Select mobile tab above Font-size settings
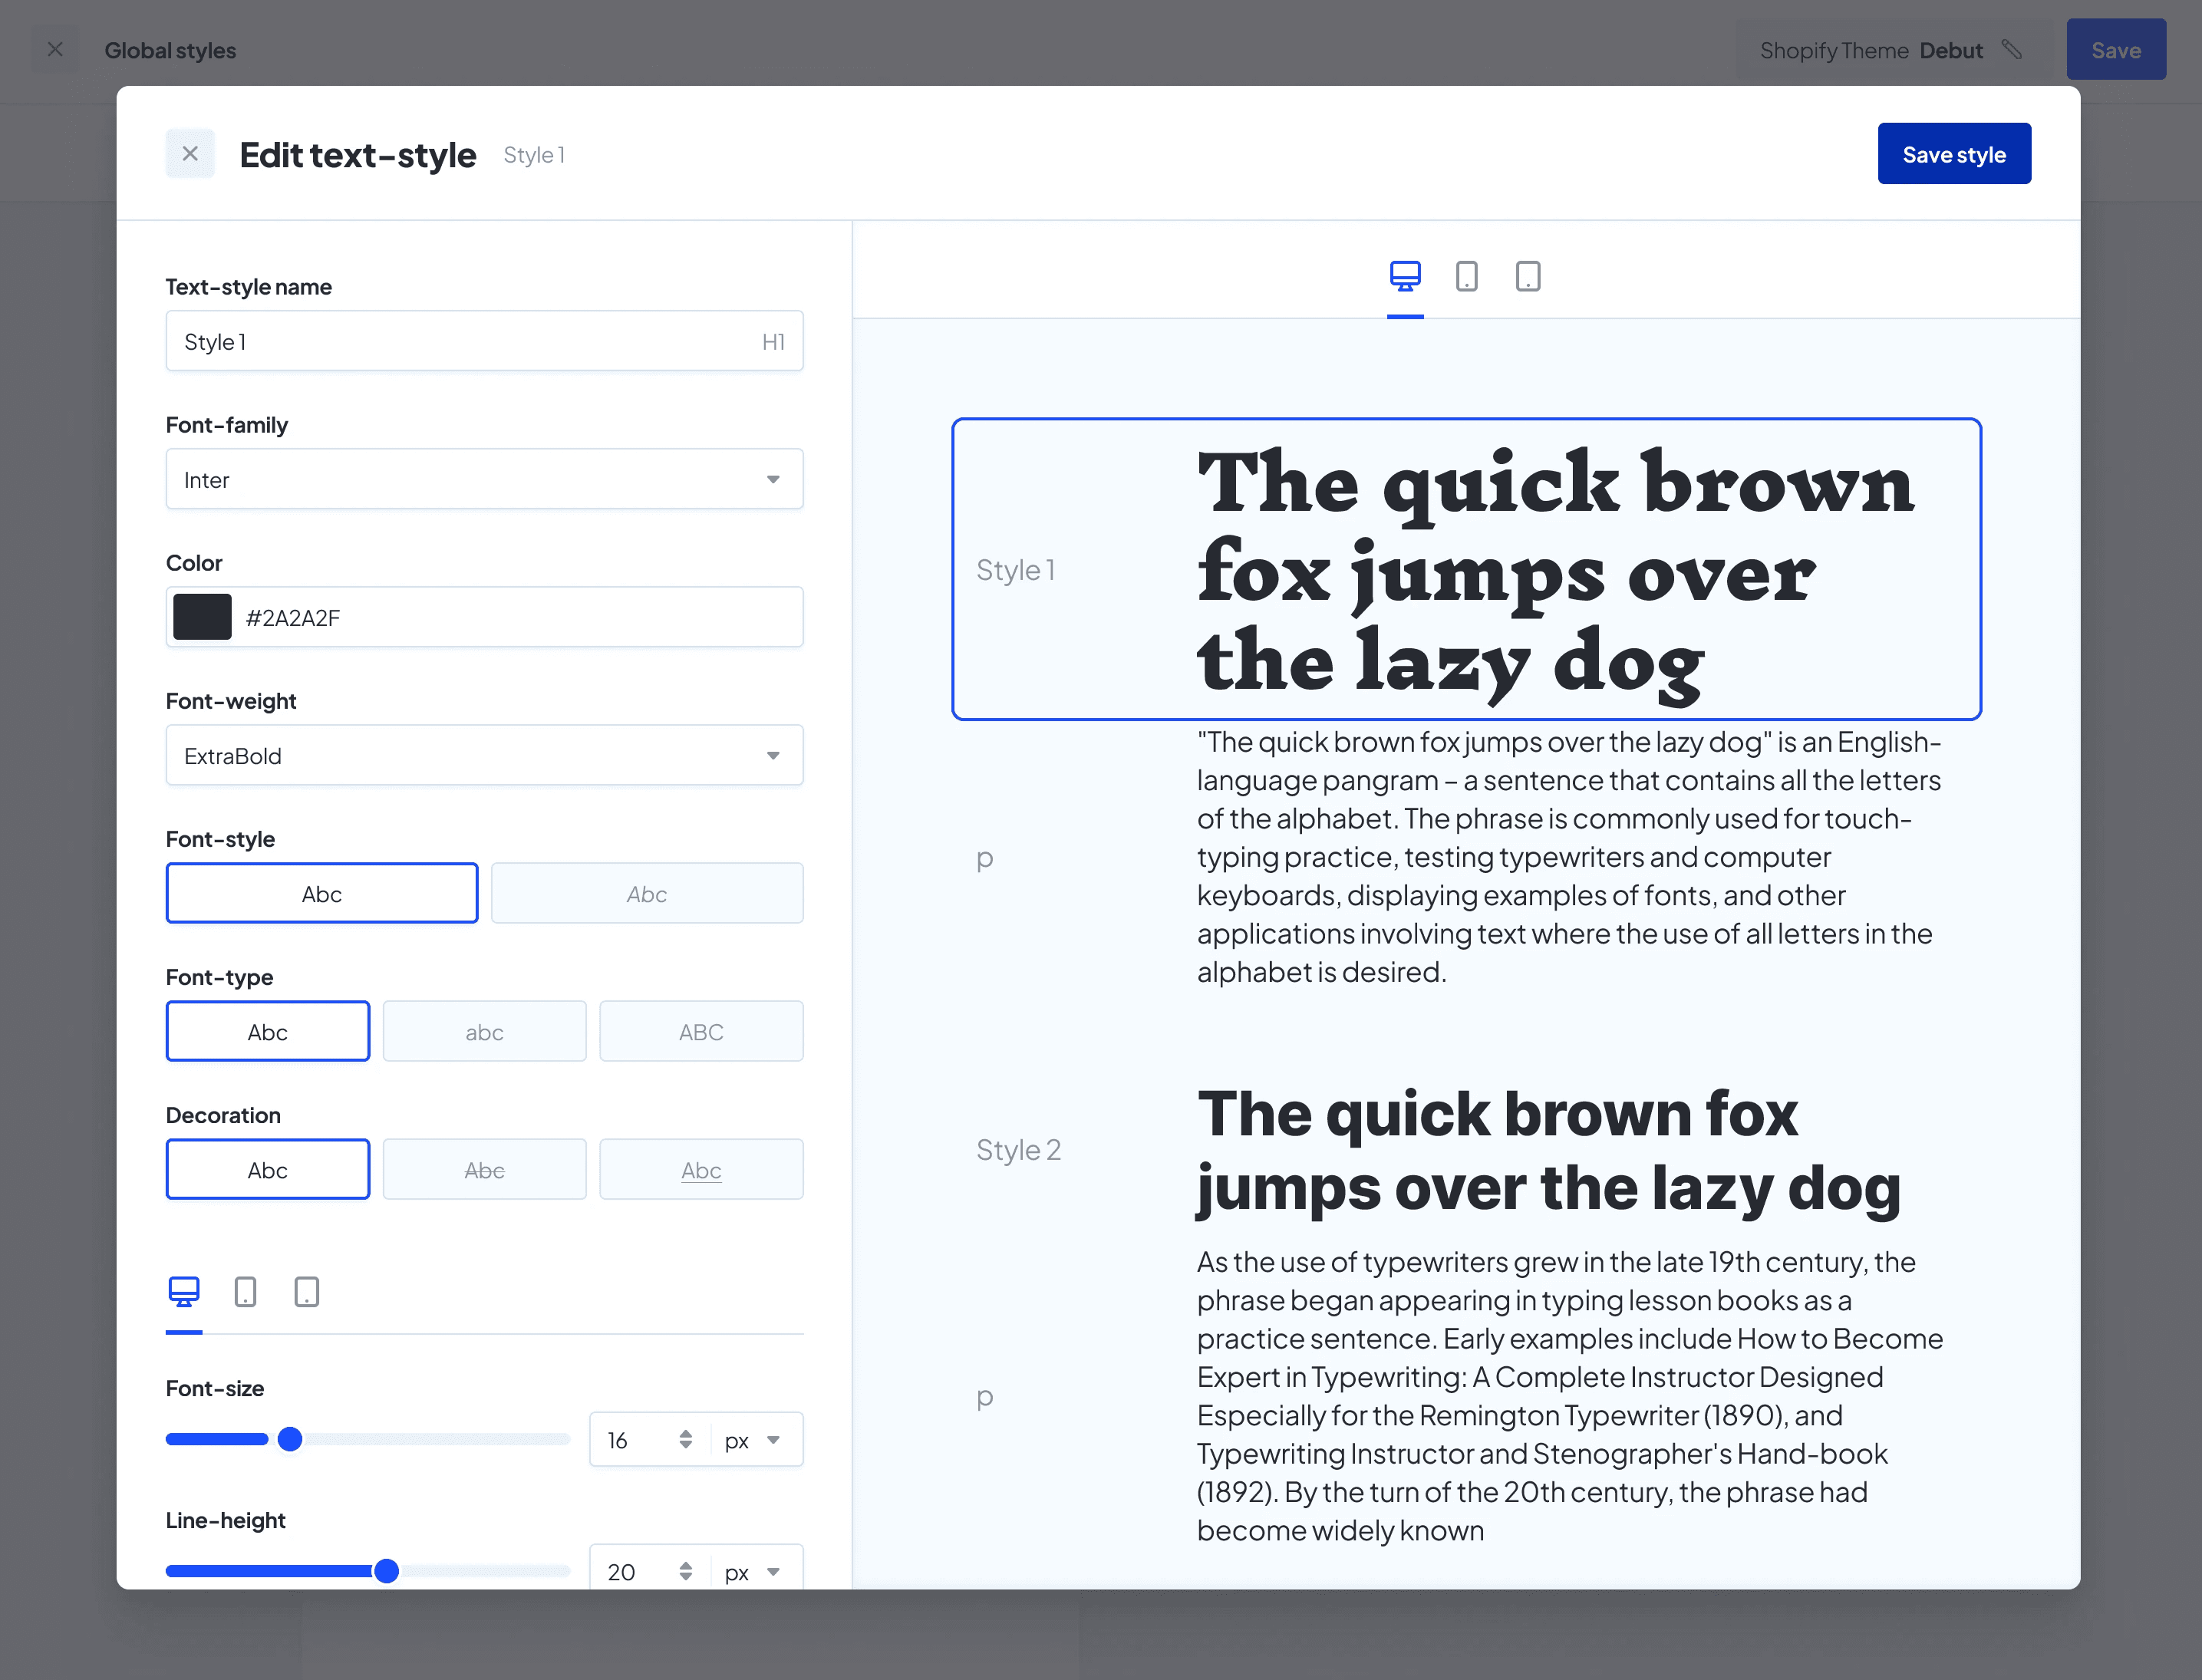2202x1680 pixels. pos(245,1292)
